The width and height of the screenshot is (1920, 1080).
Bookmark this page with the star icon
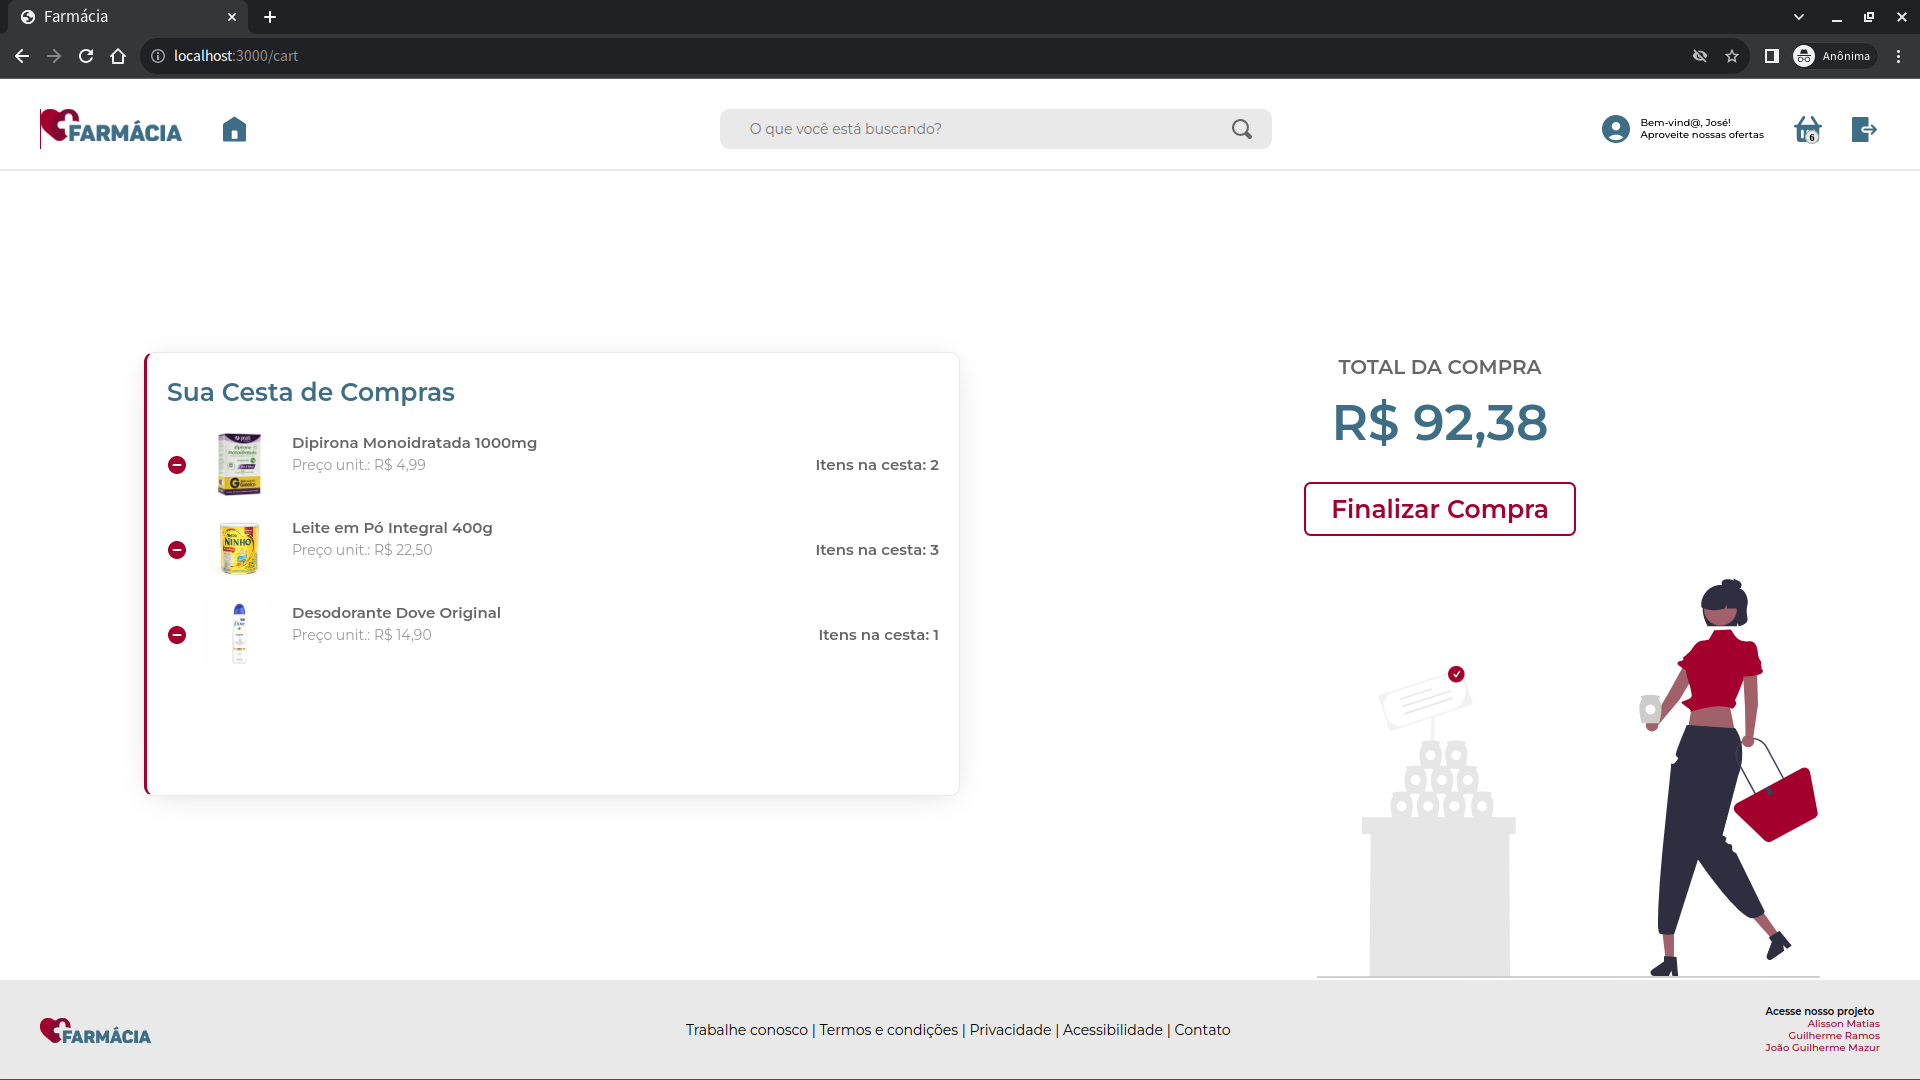(x=1732, y=56)
